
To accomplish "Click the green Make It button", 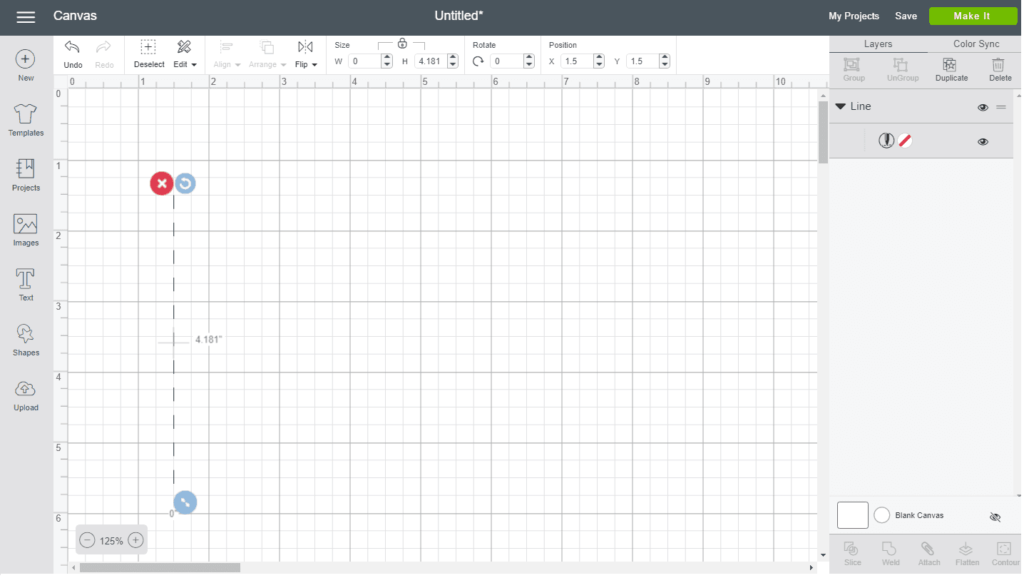I will pos(972,16).
